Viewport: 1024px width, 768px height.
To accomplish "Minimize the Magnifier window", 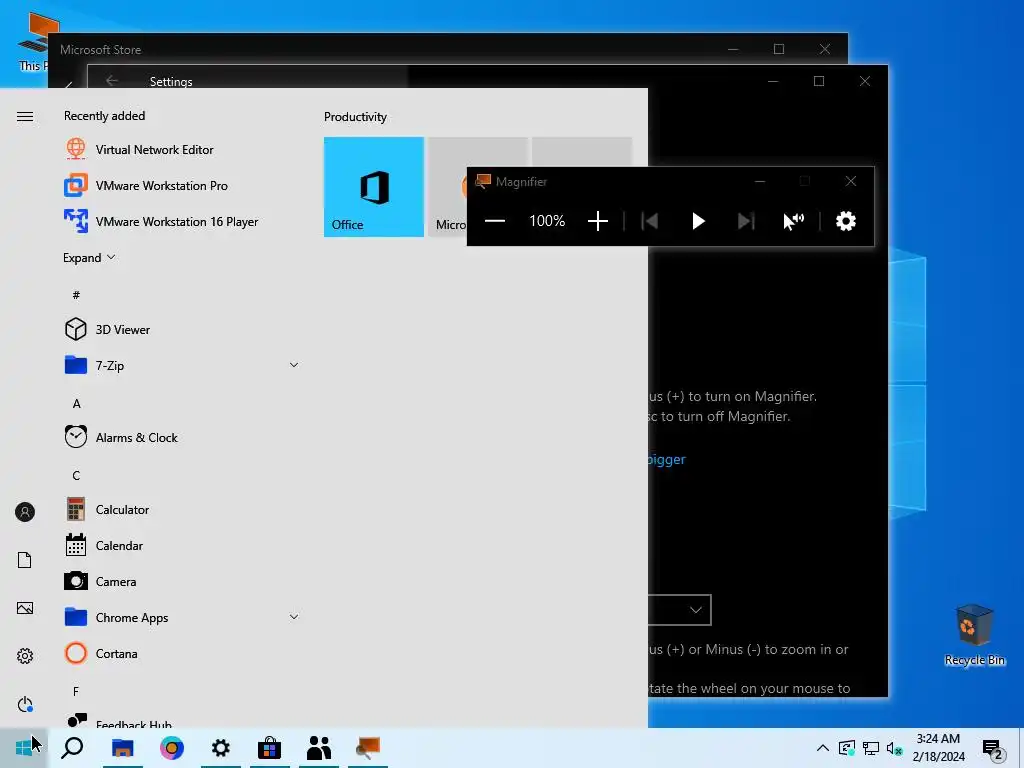I will (x=760, y=181).
